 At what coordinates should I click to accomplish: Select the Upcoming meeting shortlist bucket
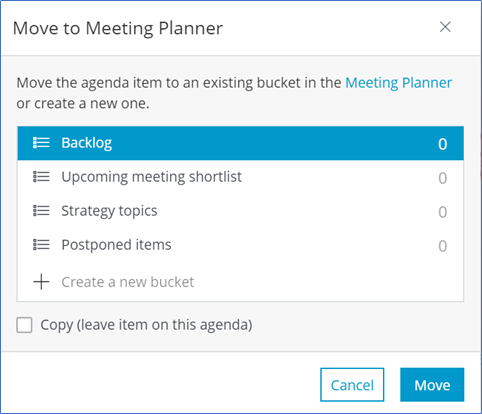coord(240,177)
